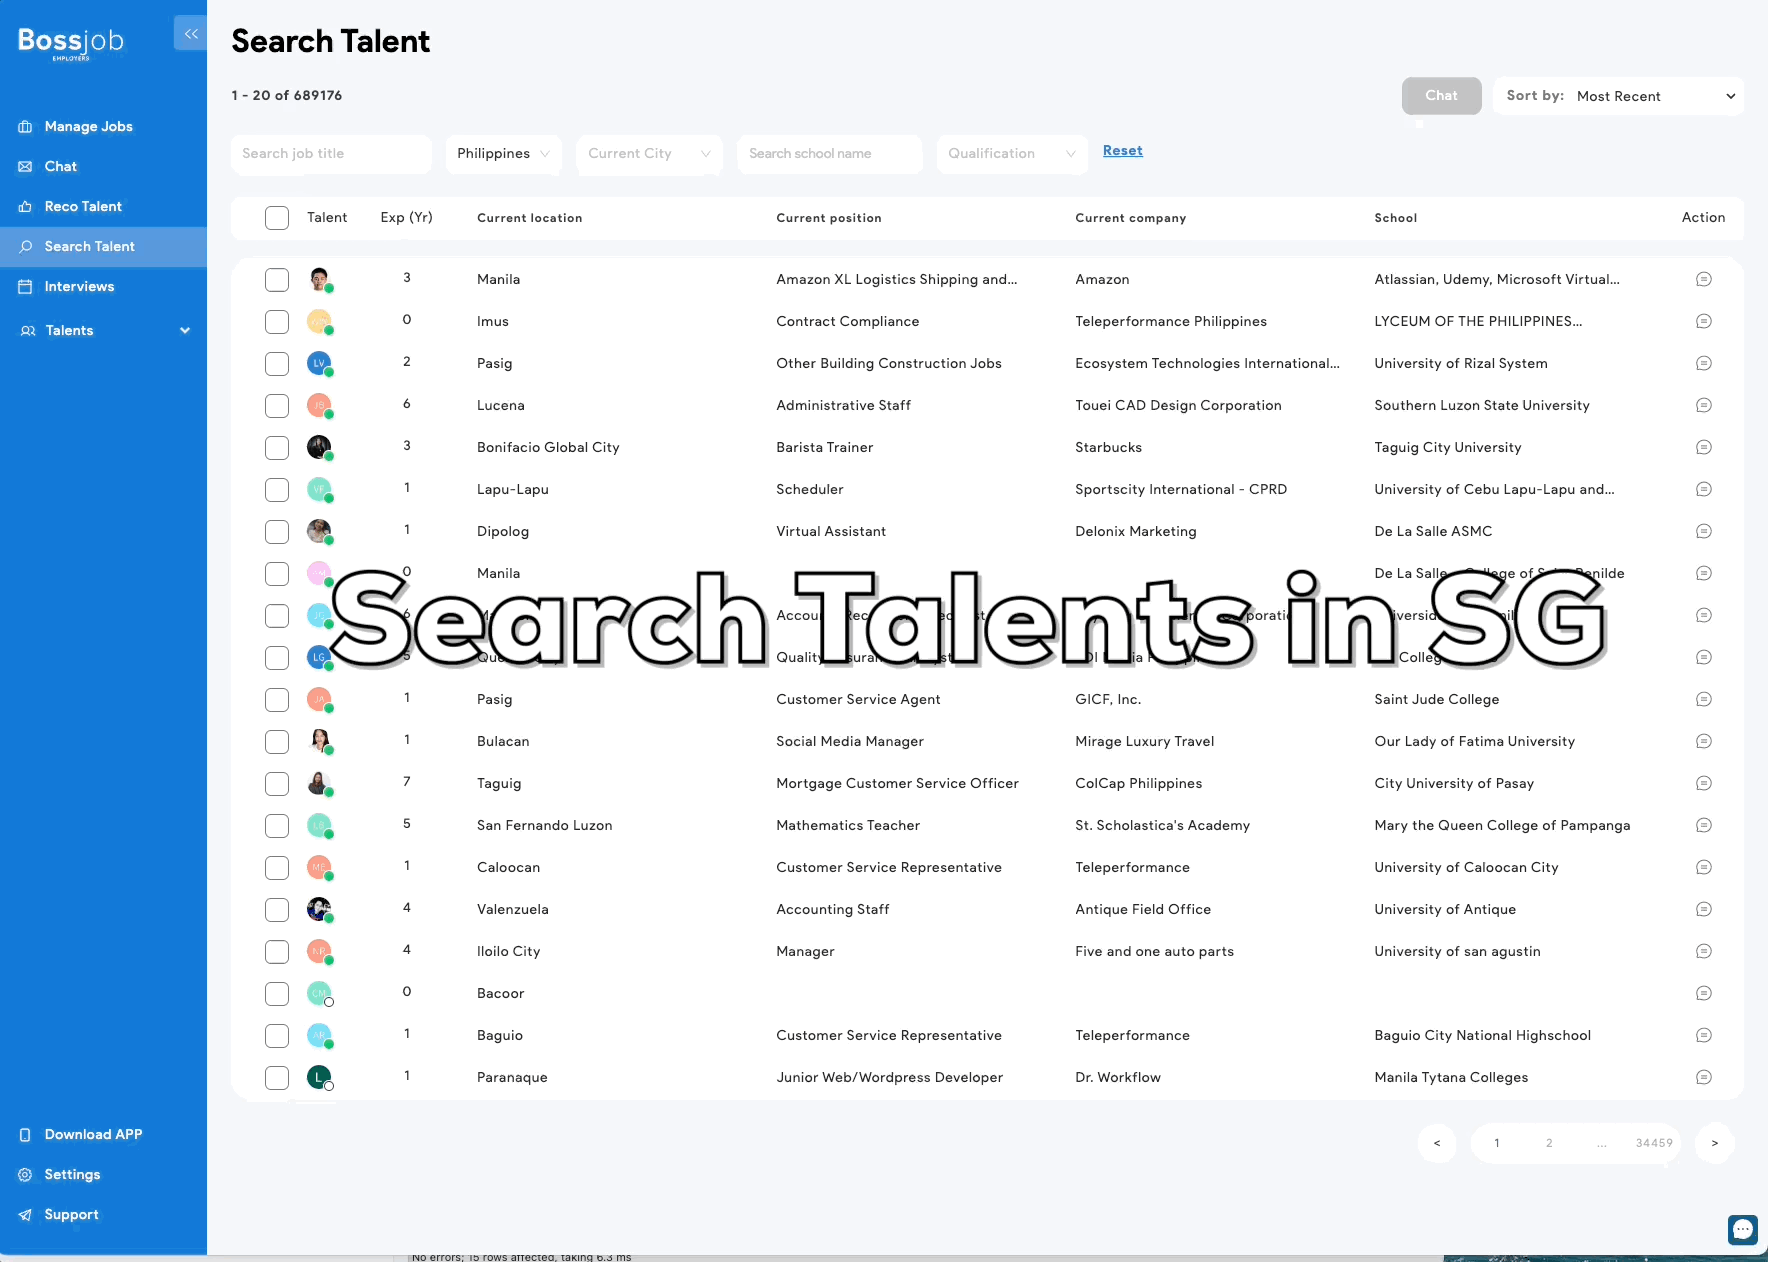Image resolution: width=1768 pixels, height=1262 pixels.
Task: Go to previous results page
Action: [1436, 1143]
